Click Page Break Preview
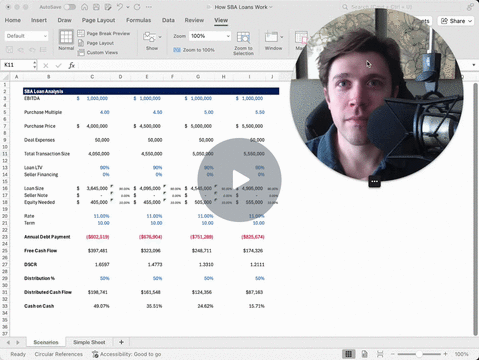This screenshot has height=360, width=479. tap(104, 33)
